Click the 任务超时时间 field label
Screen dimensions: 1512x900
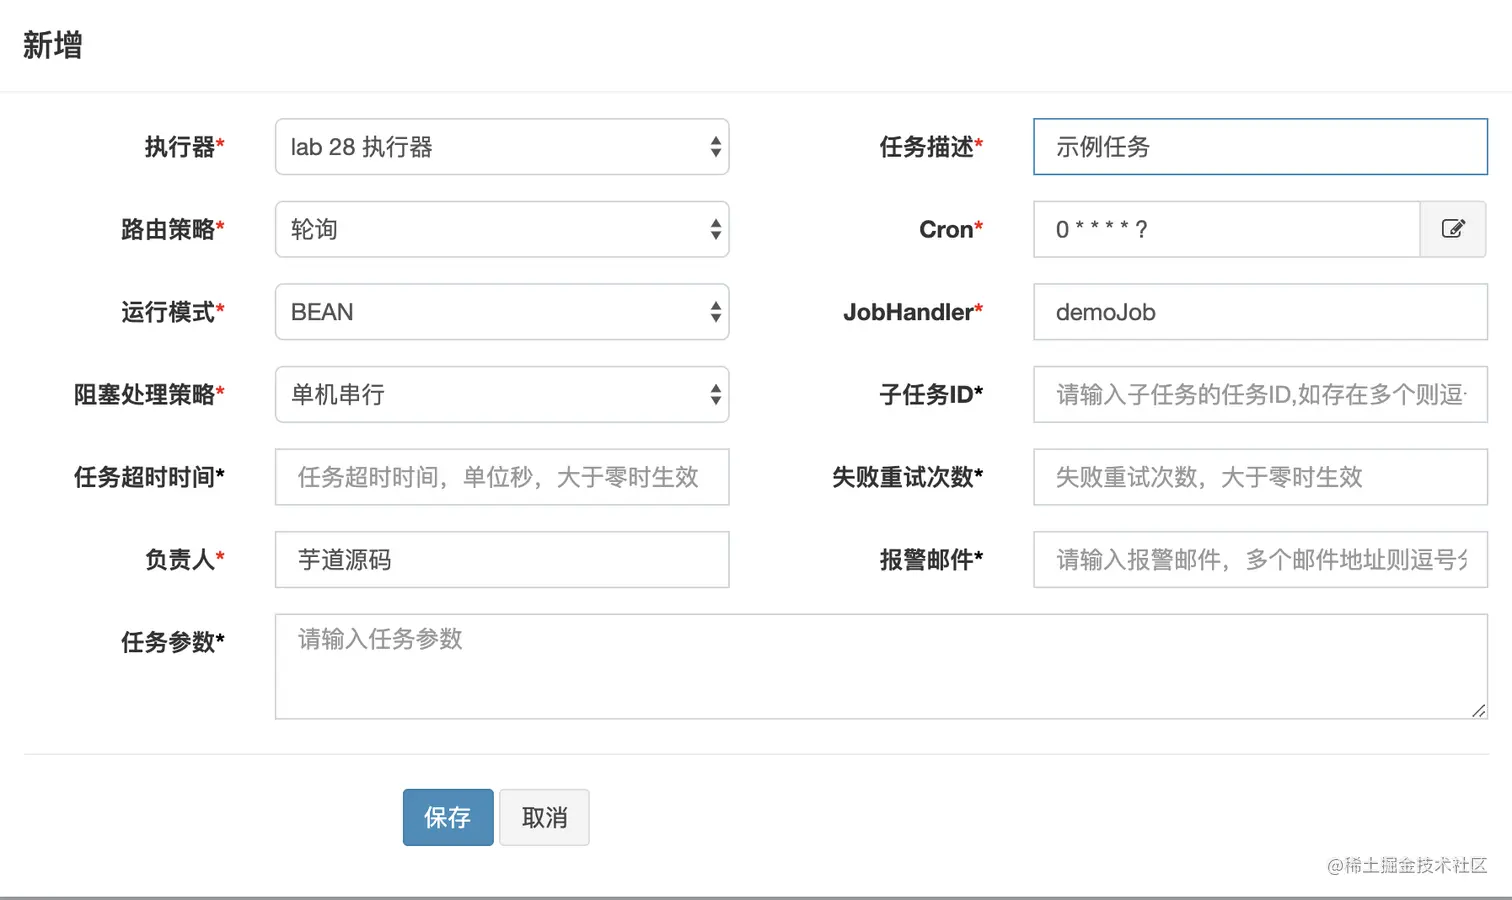pos(149,477)
